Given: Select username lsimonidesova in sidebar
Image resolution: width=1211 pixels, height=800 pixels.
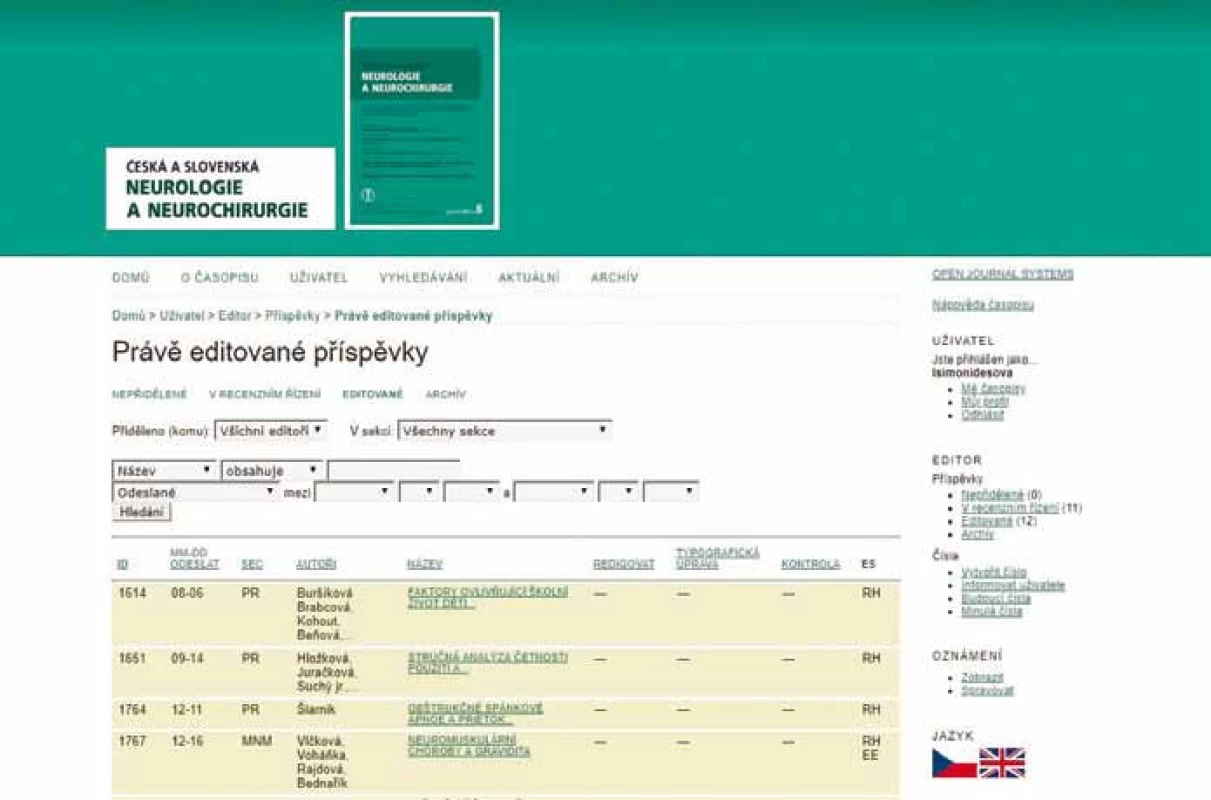Looking at the screenshot, I should pyautogui.click(x=972, y=373).
